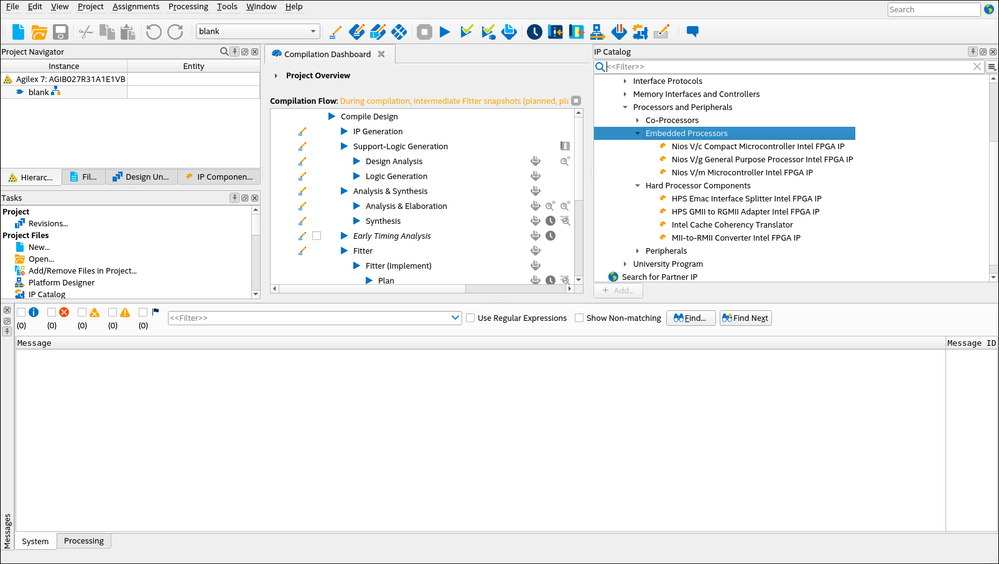This screenshot has width=999, height=564.
Task: Expand the Project Overview section
Action: [x=276, y=76]
